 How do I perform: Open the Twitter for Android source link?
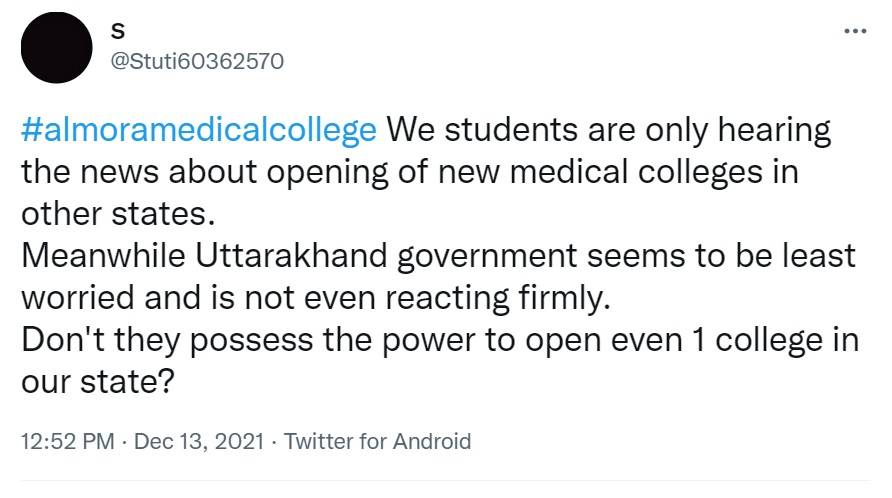[x=377, y=441]
